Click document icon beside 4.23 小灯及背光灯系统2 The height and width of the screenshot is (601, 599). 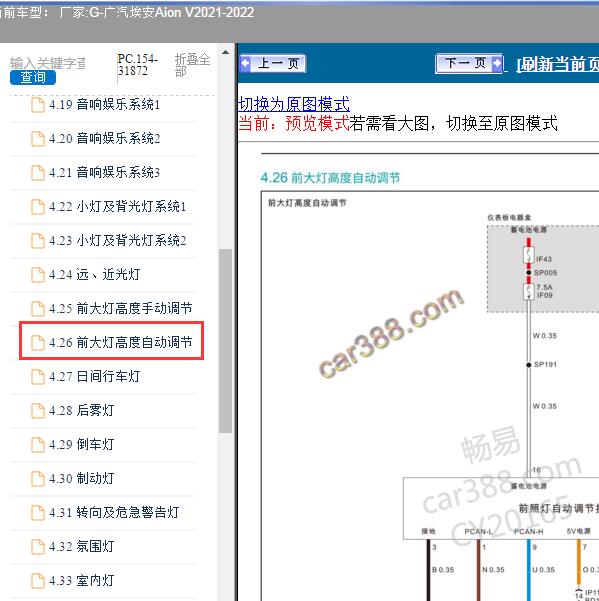click(x=38, y=241)
